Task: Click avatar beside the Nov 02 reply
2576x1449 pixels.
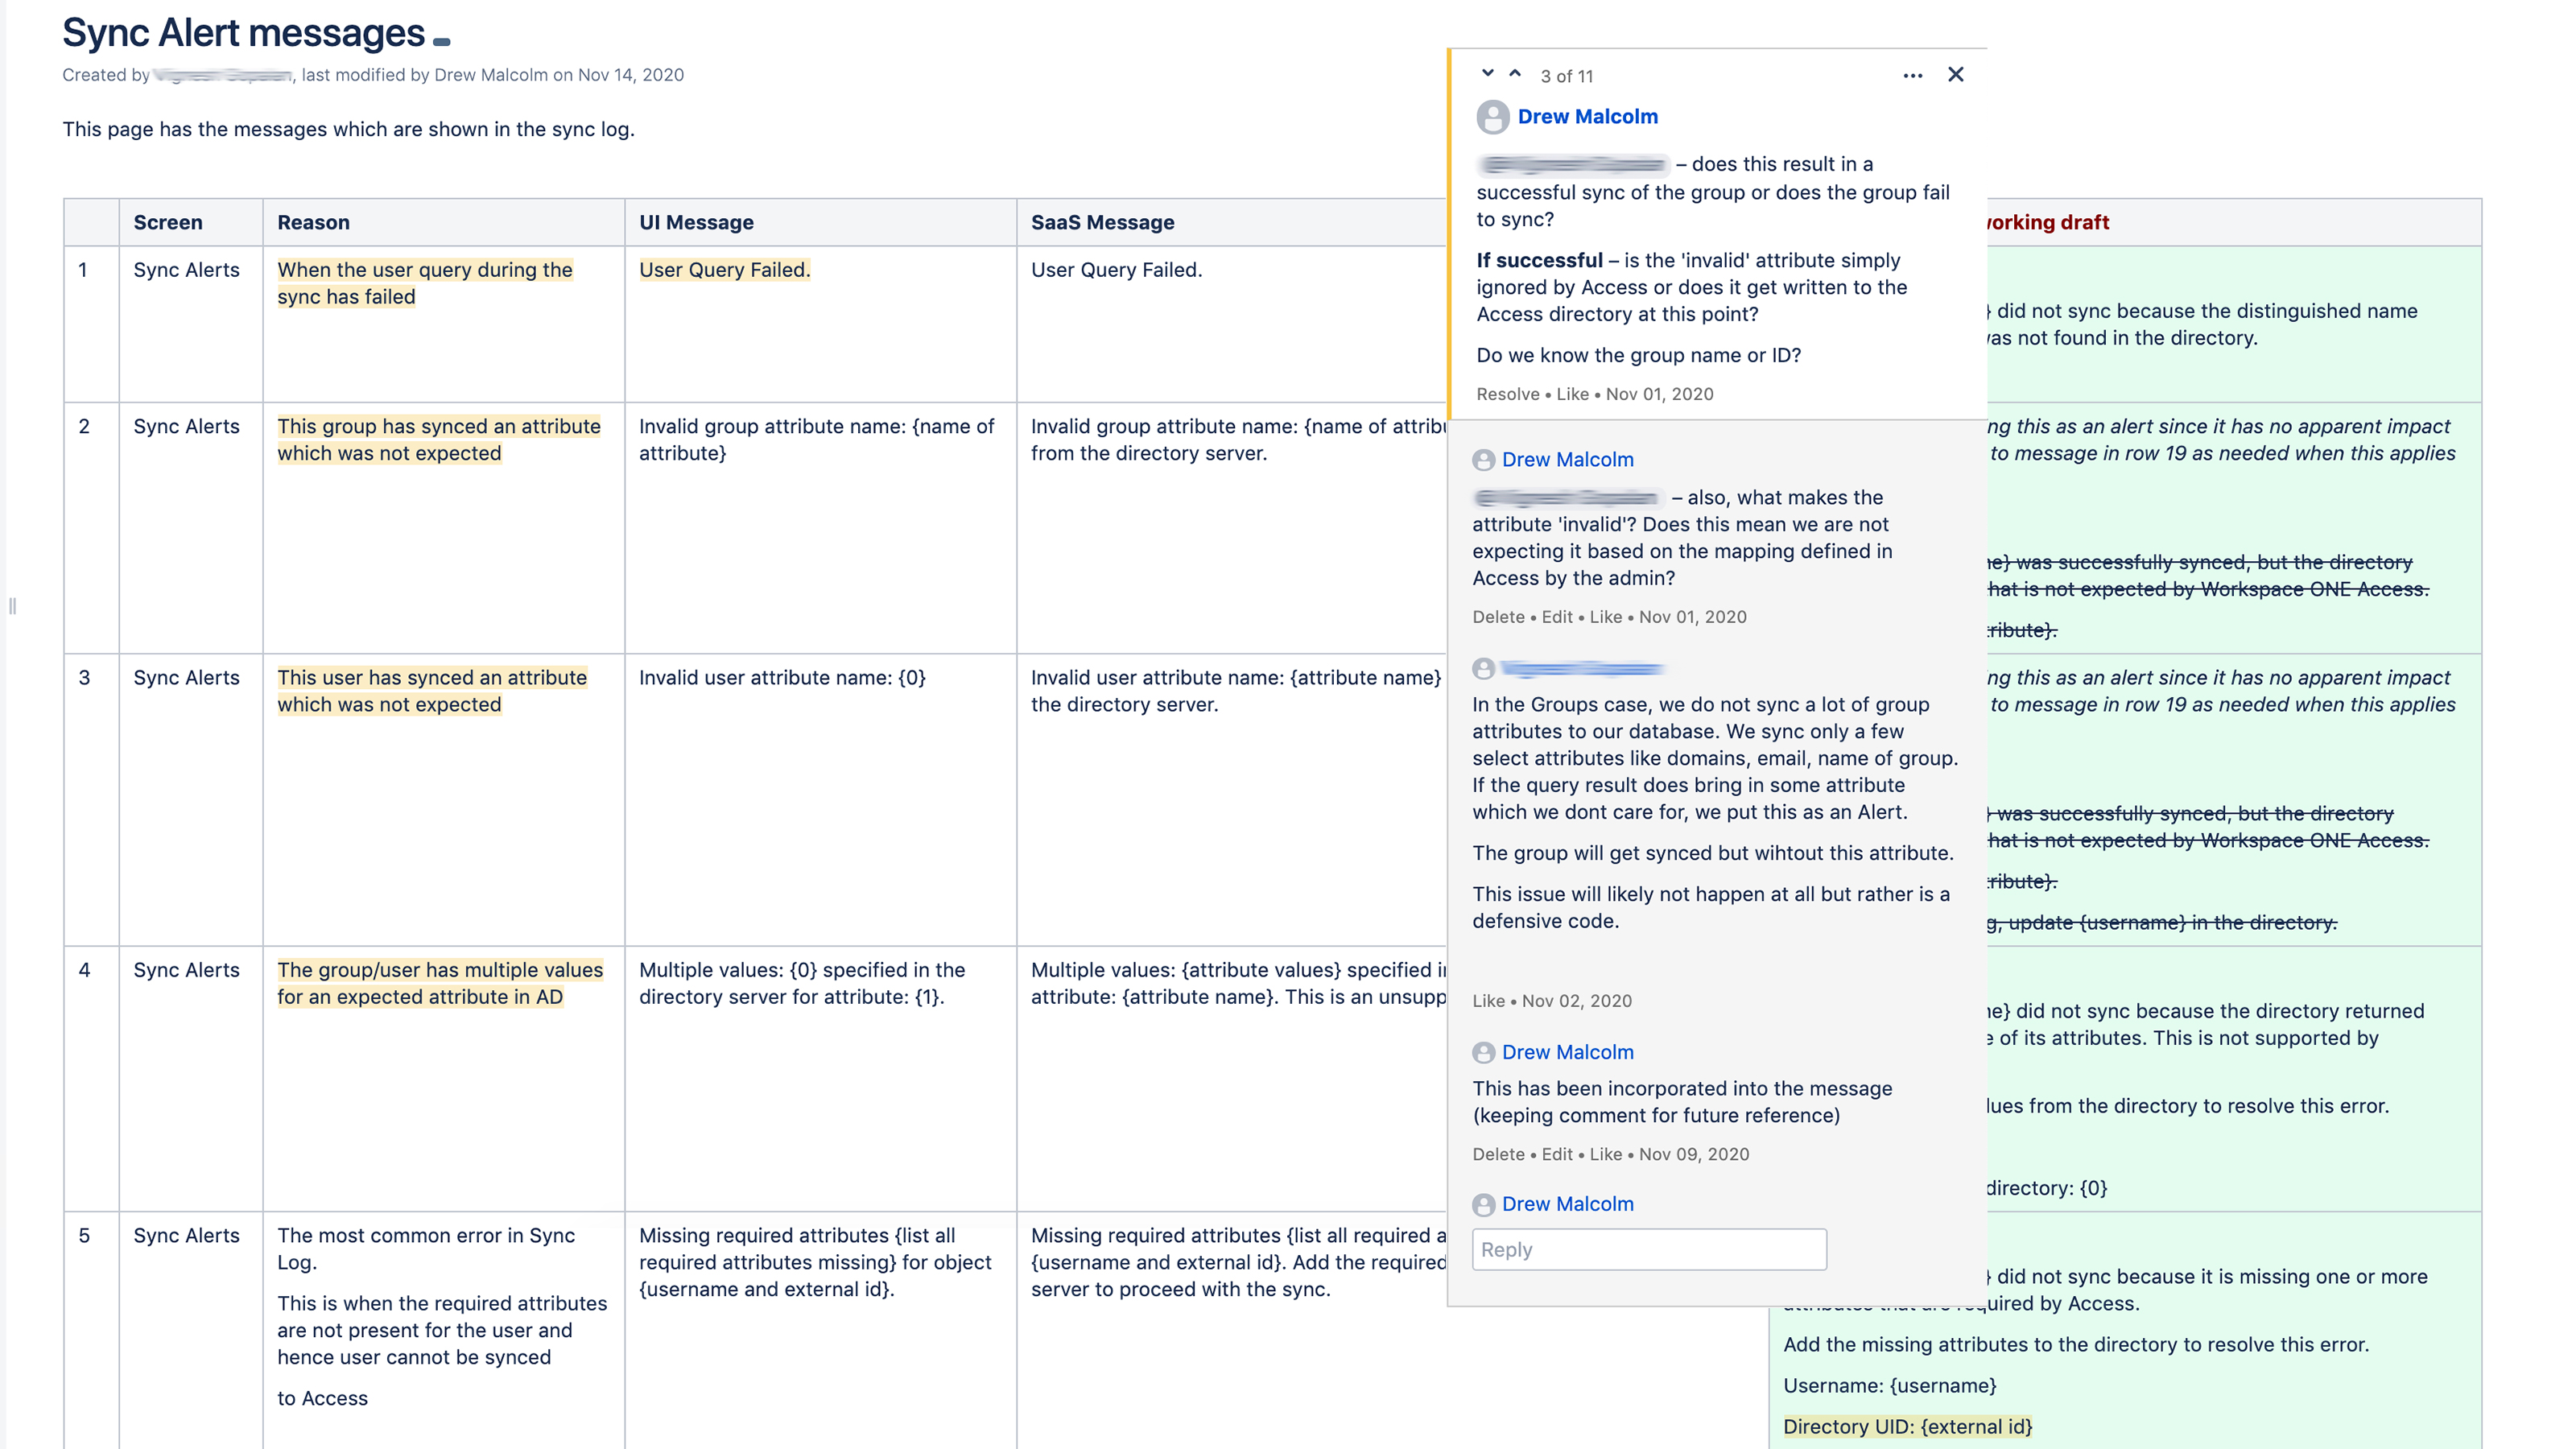Action: pos(1484,668)
